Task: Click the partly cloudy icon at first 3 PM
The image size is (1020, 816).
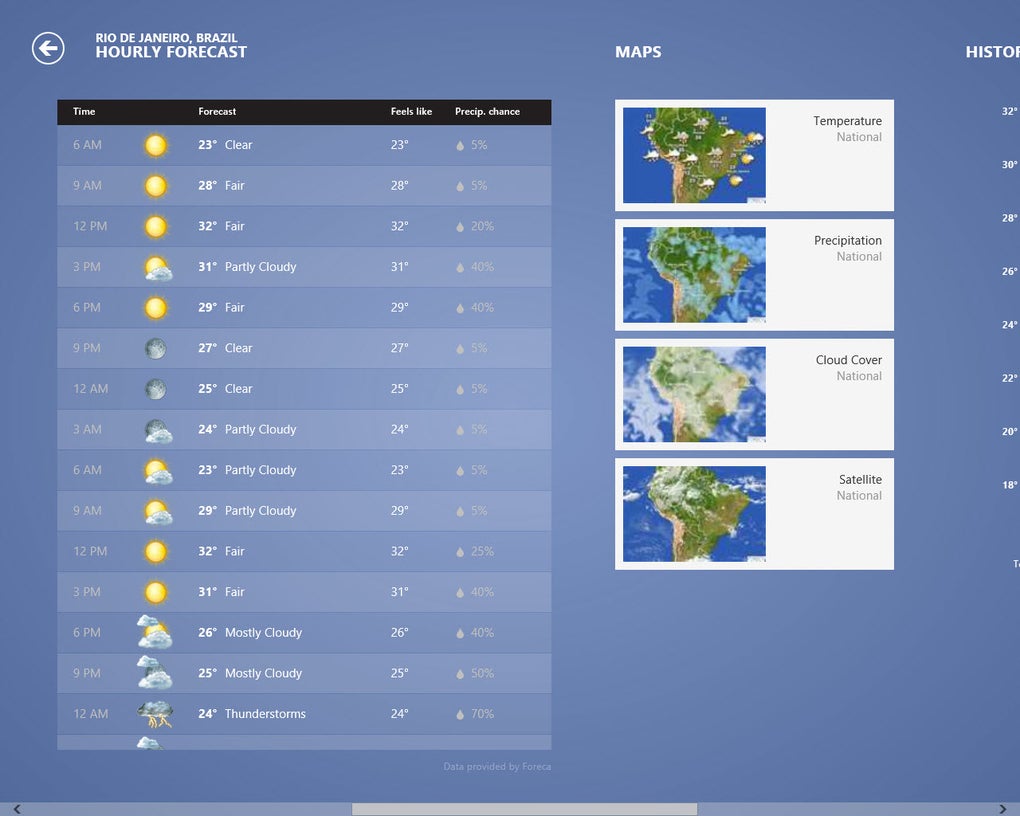Action: pos(158,267)
